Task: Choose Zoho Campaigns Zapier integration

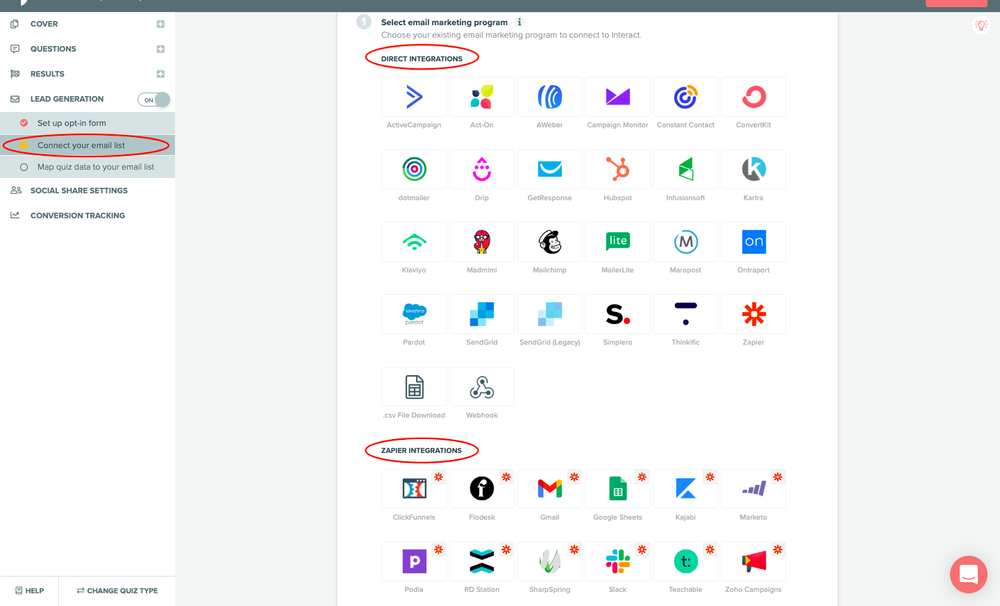Action: click(x=753, y=561)
